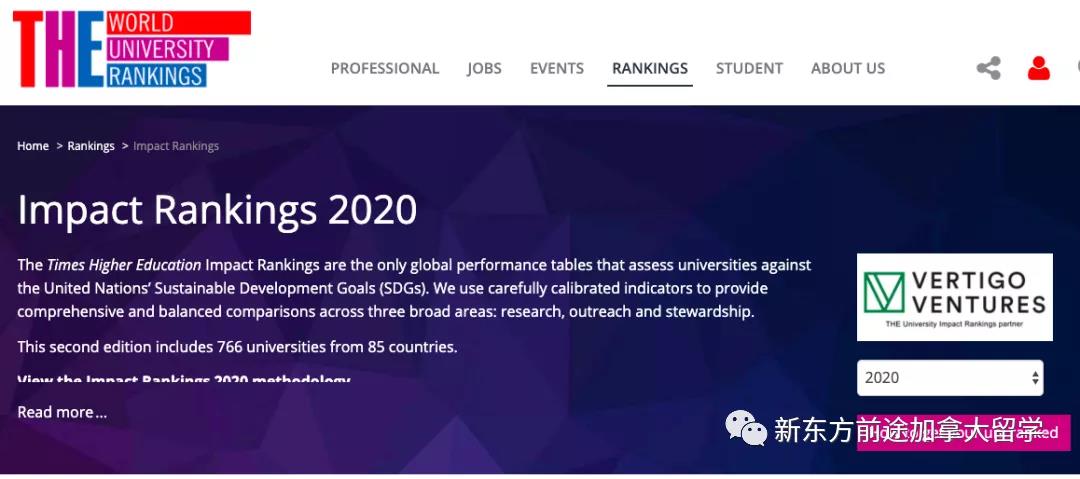Viewport: 1080px width, 479px height.
Task: Click the WeChat logo in the watermark
Action: click(x=746, y=428)
